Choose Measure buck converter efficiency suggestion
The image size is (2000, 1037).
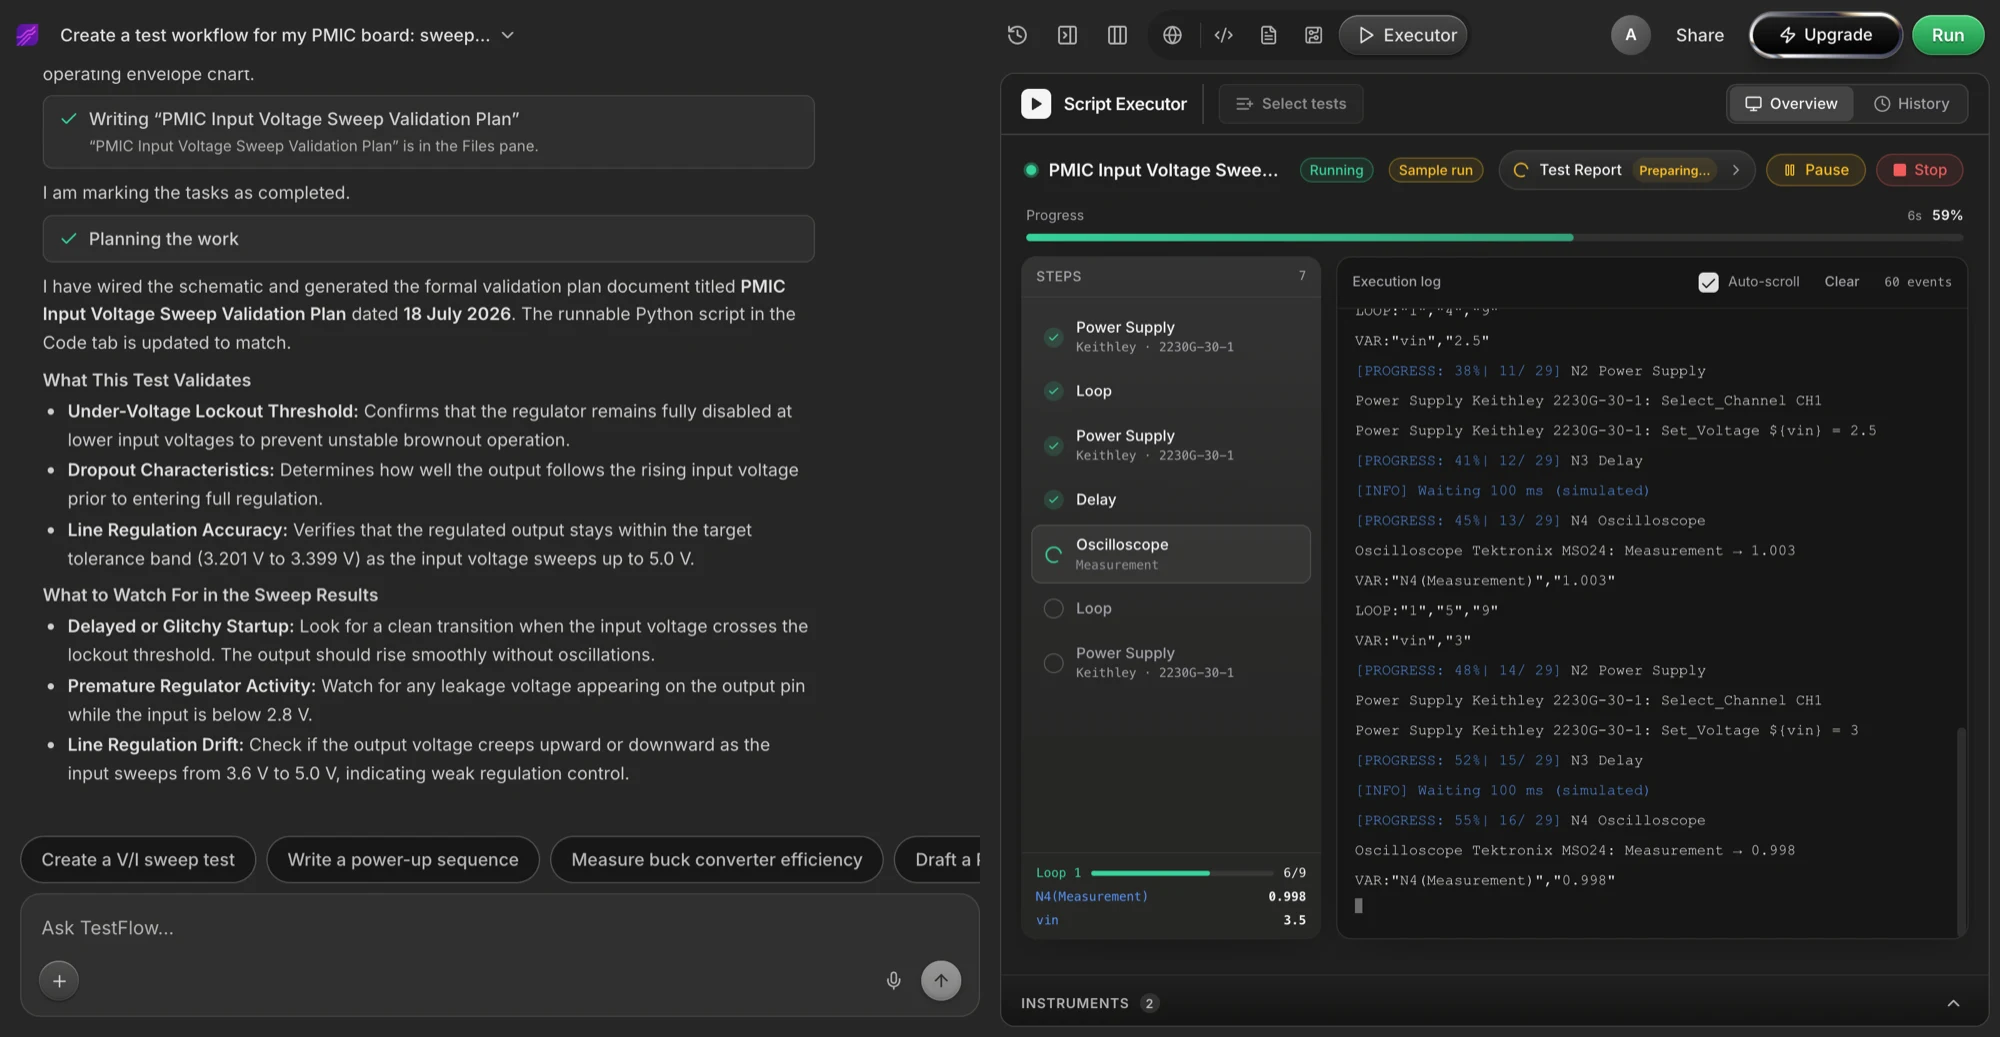pos(716,860)
